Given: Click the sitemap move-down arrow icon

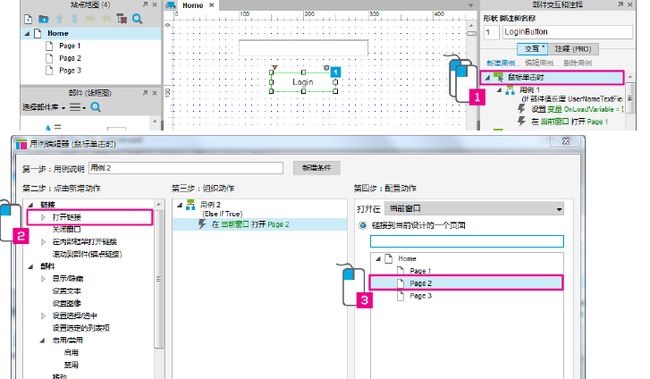Looking at the screenshot, I should click(x=75, y=19).
